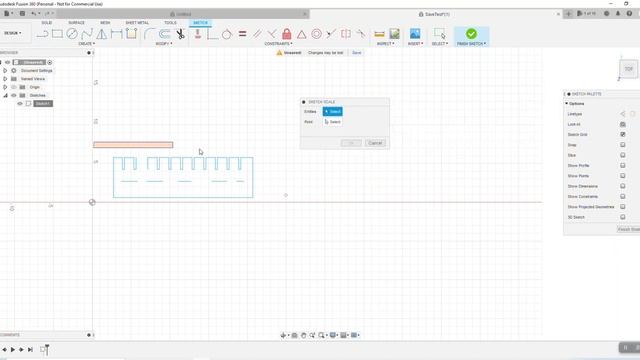The width and height of the screenshot is (640, 360).
Task: Select the Line tool in Create
Action: pyautogui.click(x=42, y=34)
